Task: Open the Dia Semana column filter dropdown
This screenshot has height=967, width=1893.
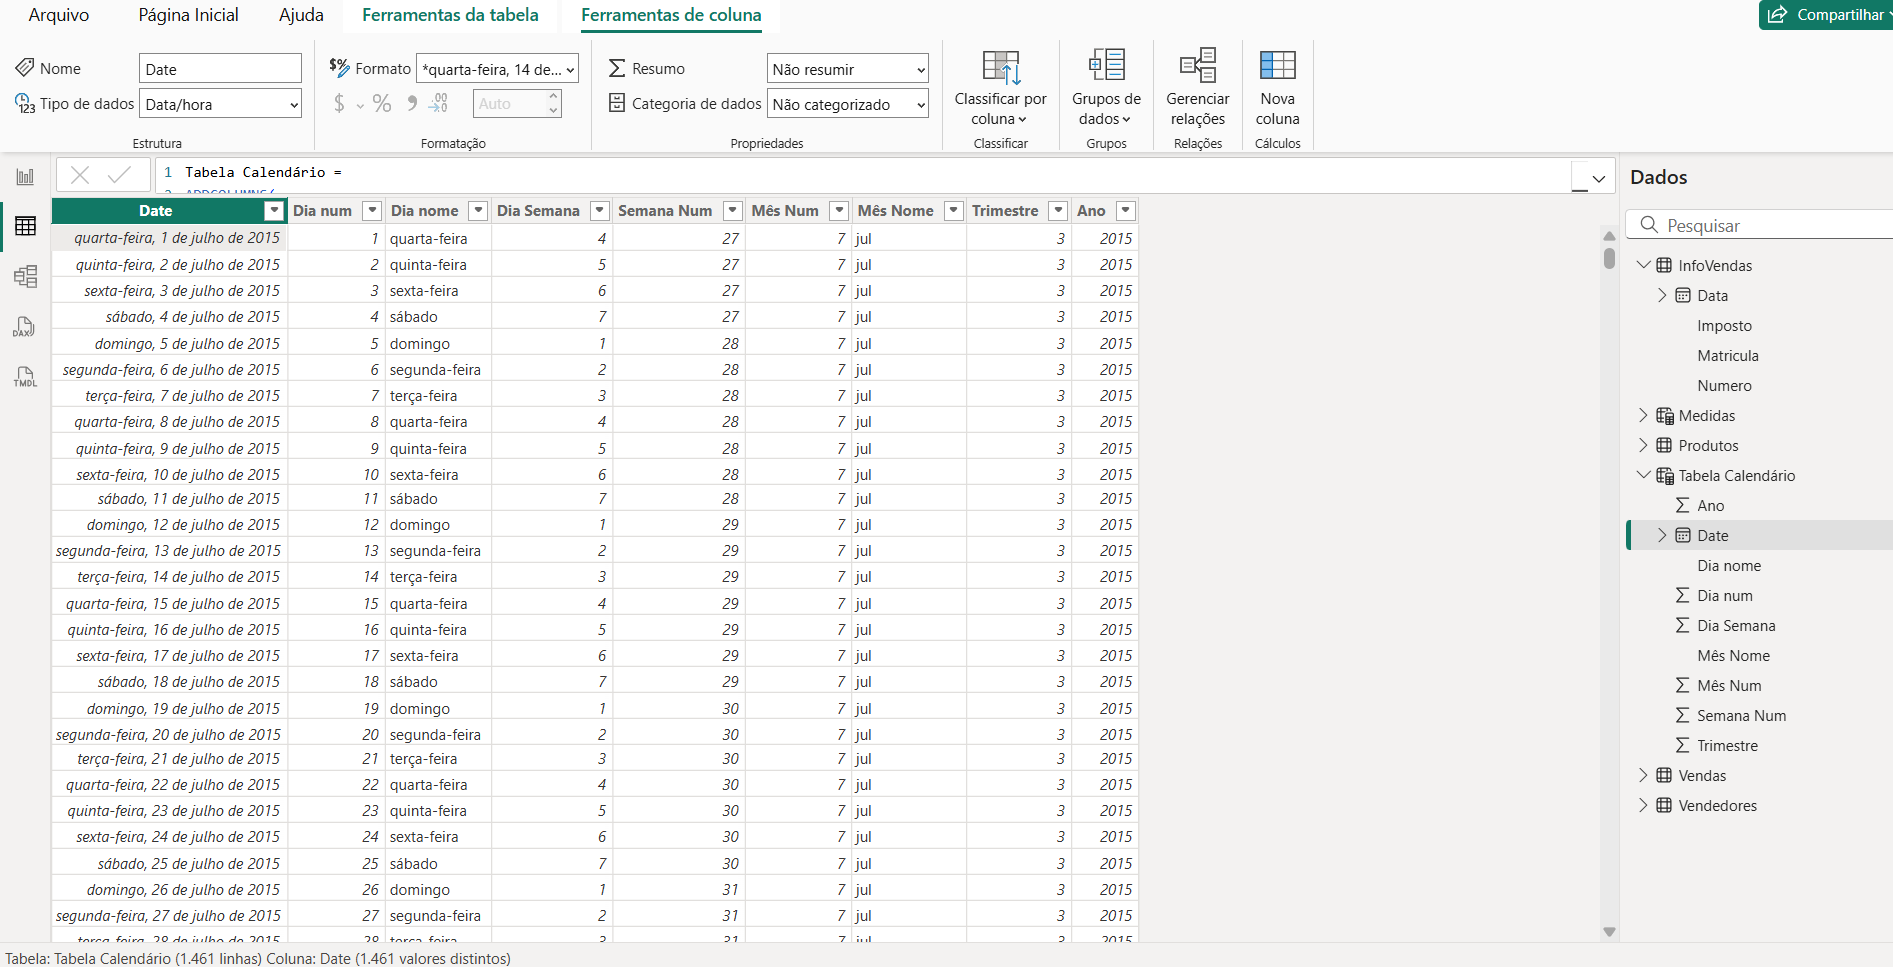Action: point(600,211)
